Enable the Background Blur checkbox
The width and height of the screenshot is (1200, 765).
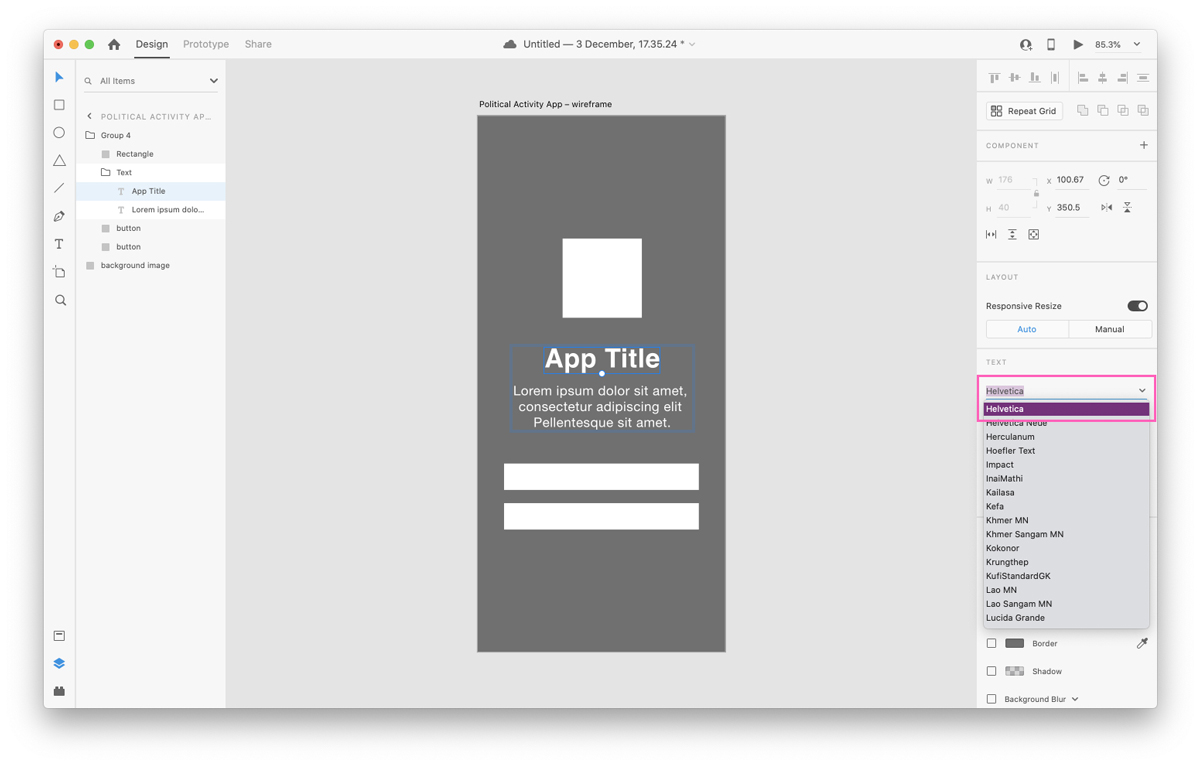[991, 699]
